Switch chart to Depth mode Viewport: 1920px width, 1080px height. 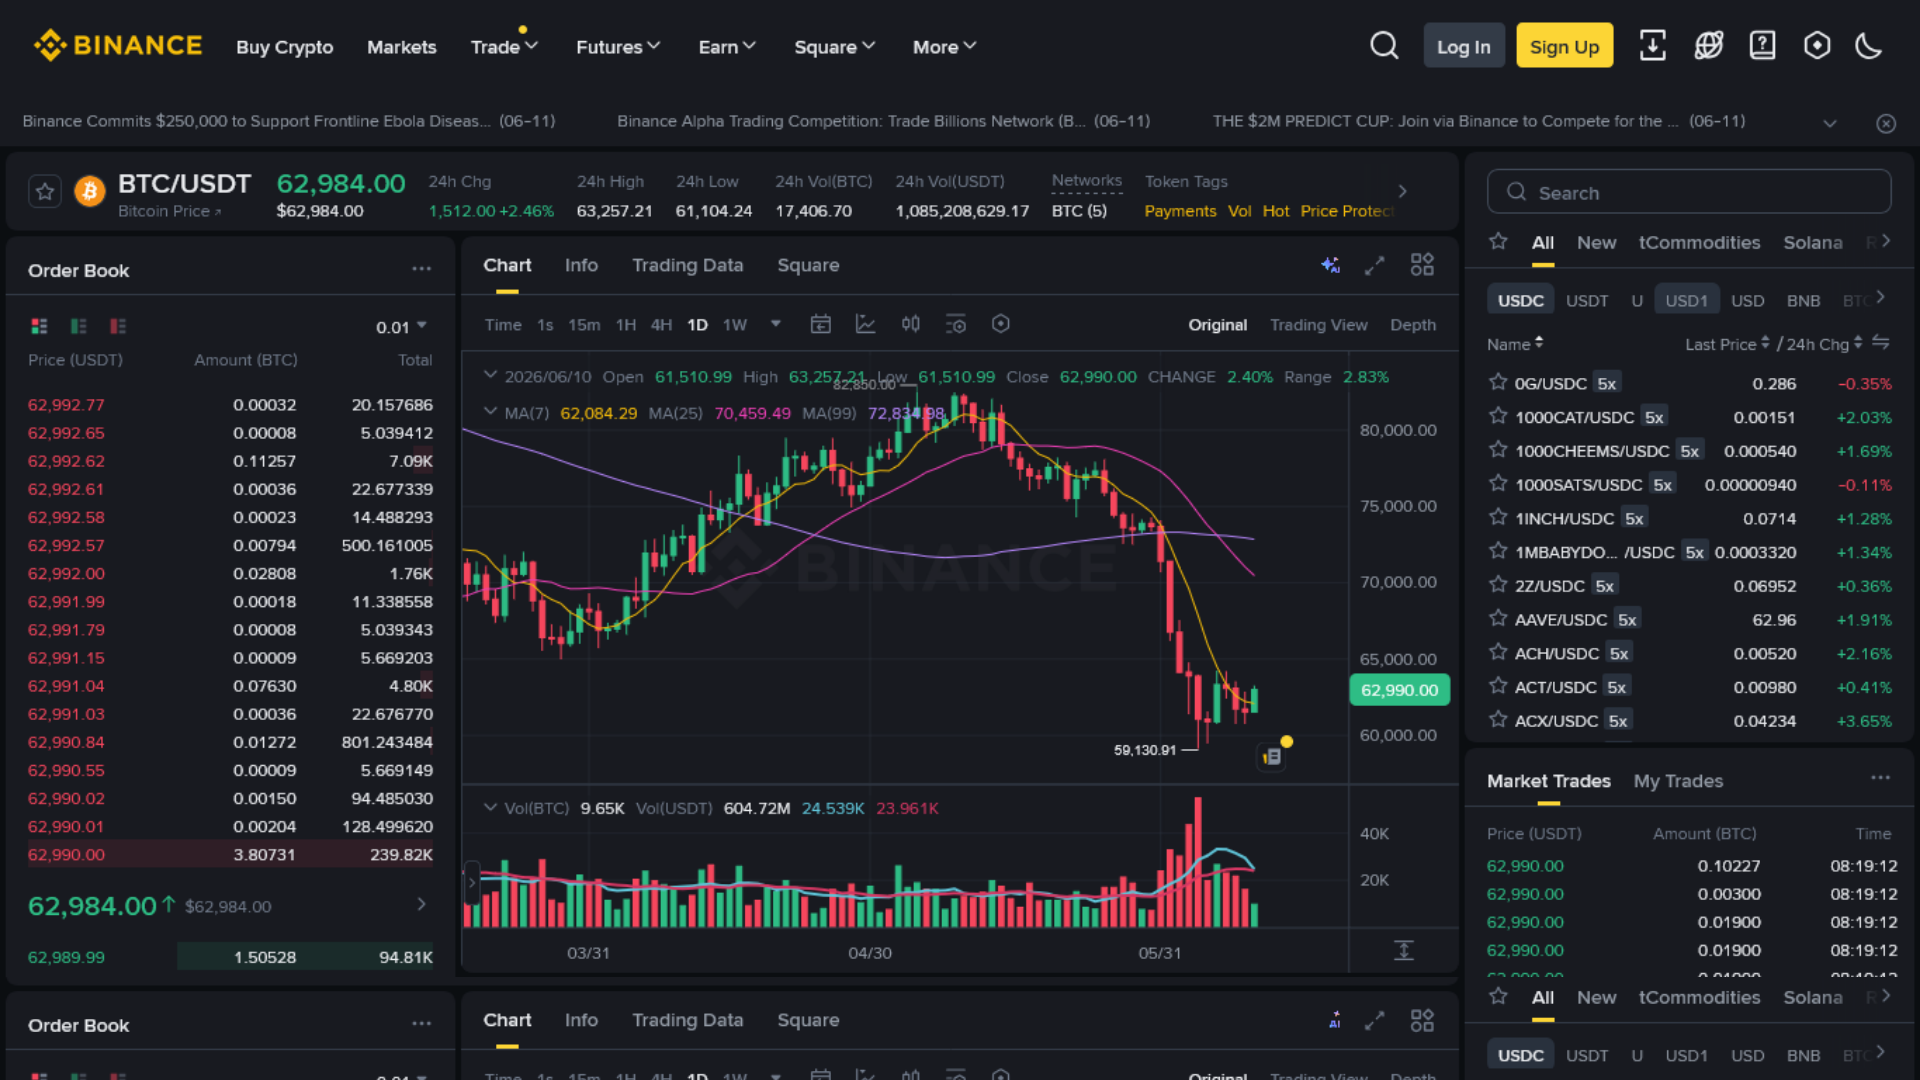click(x=1412, y=325)
